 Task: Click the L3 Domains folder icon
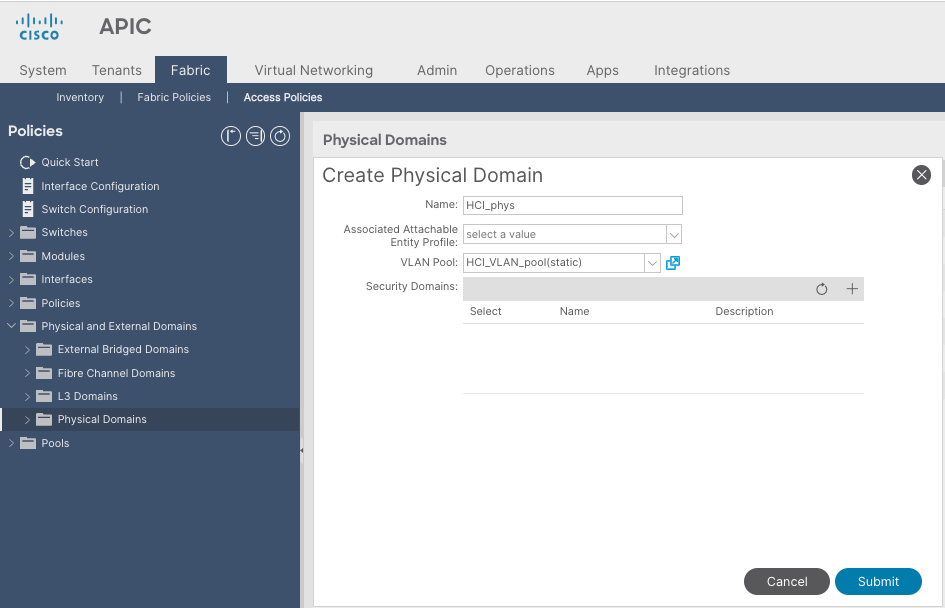pos(44,396)
